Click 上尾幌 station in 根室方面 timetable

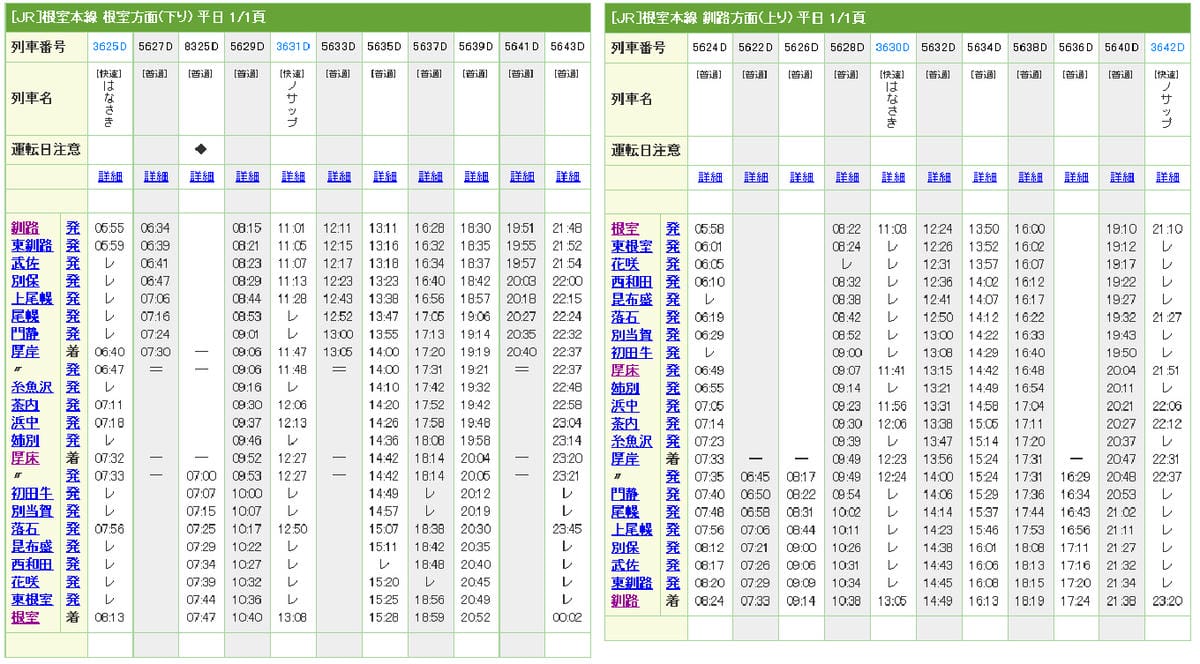click(32, 299)
